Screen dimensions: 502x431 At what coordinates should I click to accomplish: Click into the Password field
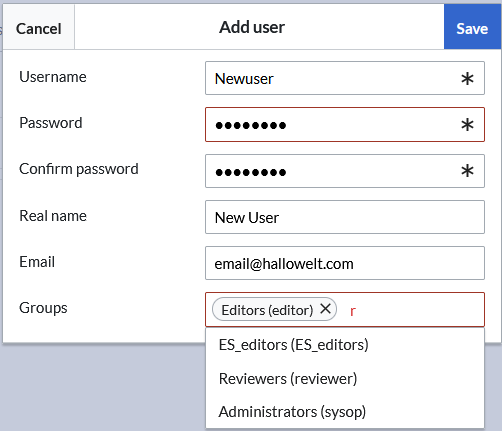pyautogui.click(x=345, y=124)
